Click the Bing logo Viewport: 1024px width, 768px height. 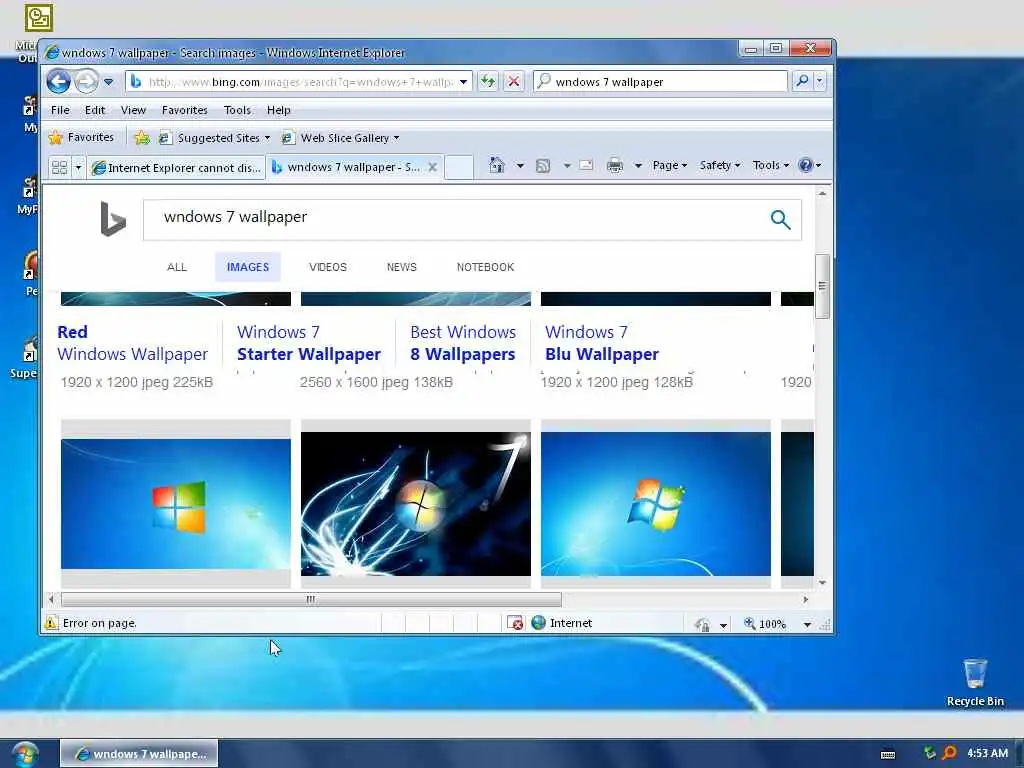click(x=112, y=219)
